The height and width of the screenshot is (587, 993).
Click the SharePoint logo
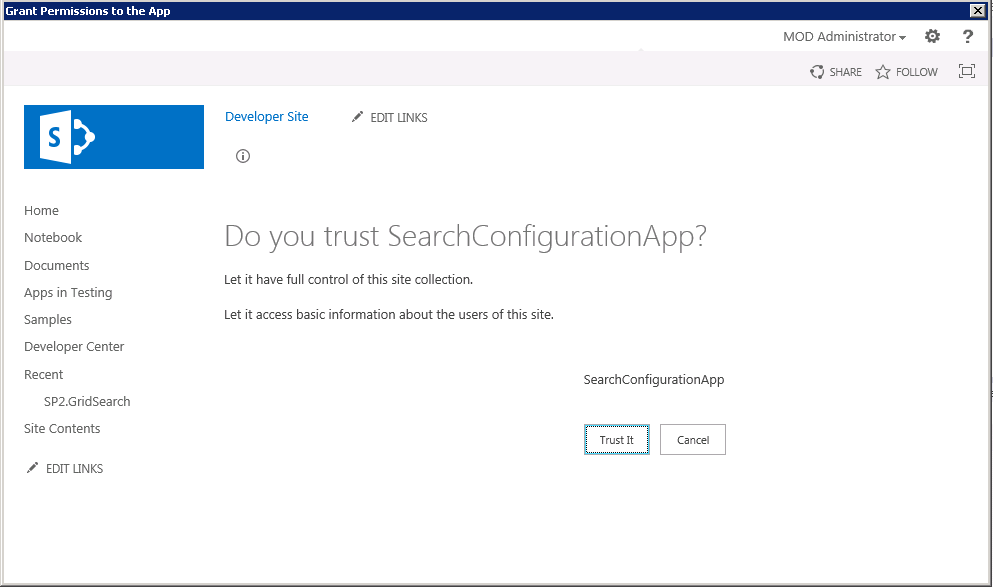coord(114,137)
